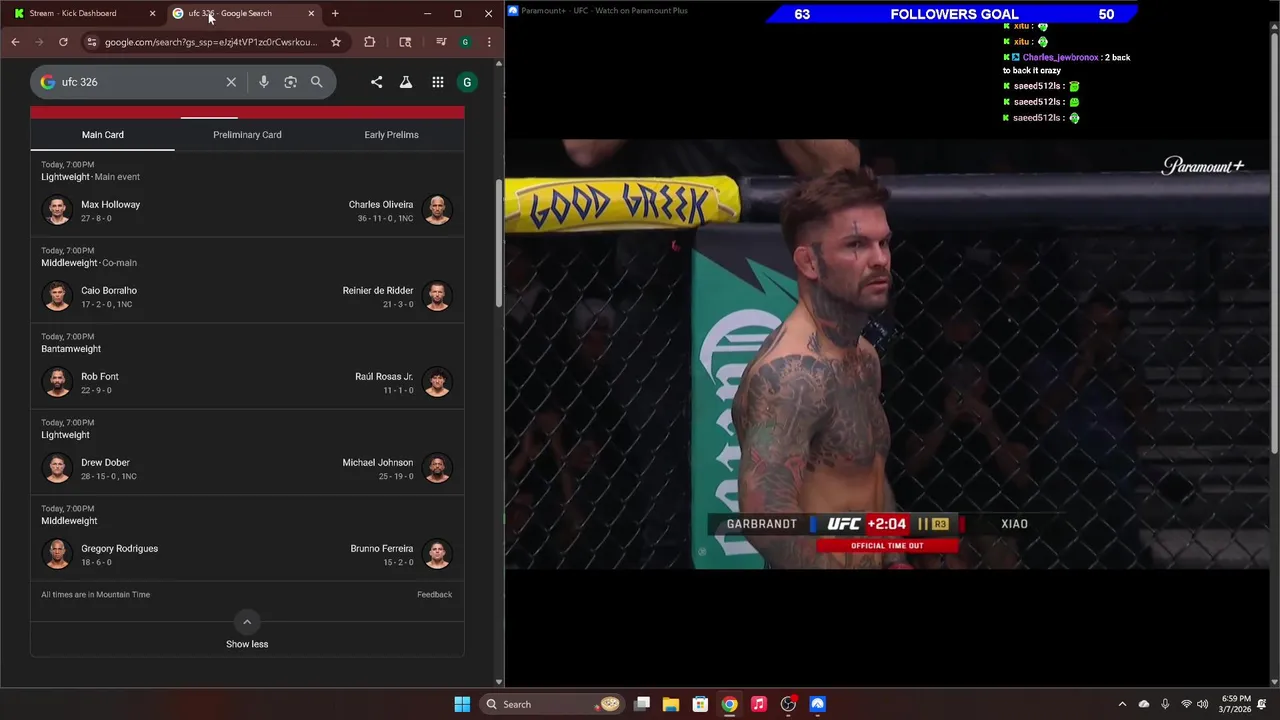Open the Preliminary Card tab
This screenshot has width=1280, height=720.
(x=247, y=135)
